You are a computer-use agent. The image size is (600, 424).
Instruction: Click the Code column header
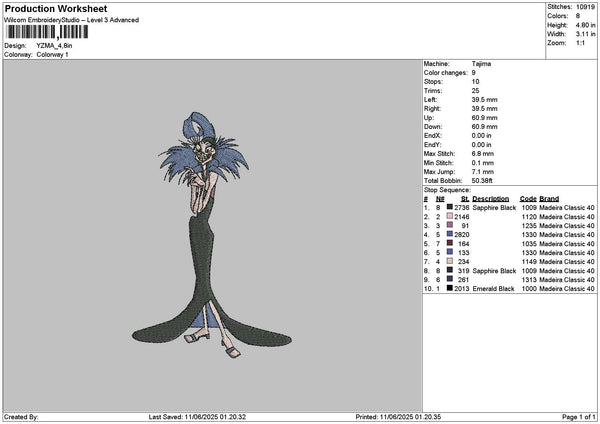tap(528, 198)
